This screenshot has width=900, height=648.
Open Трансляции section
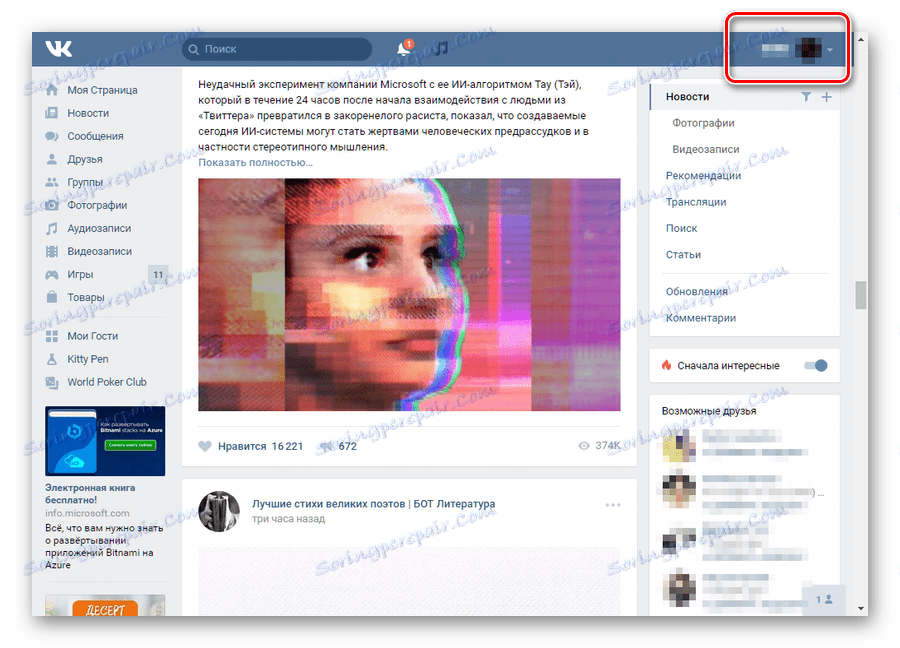coord(696,202)
